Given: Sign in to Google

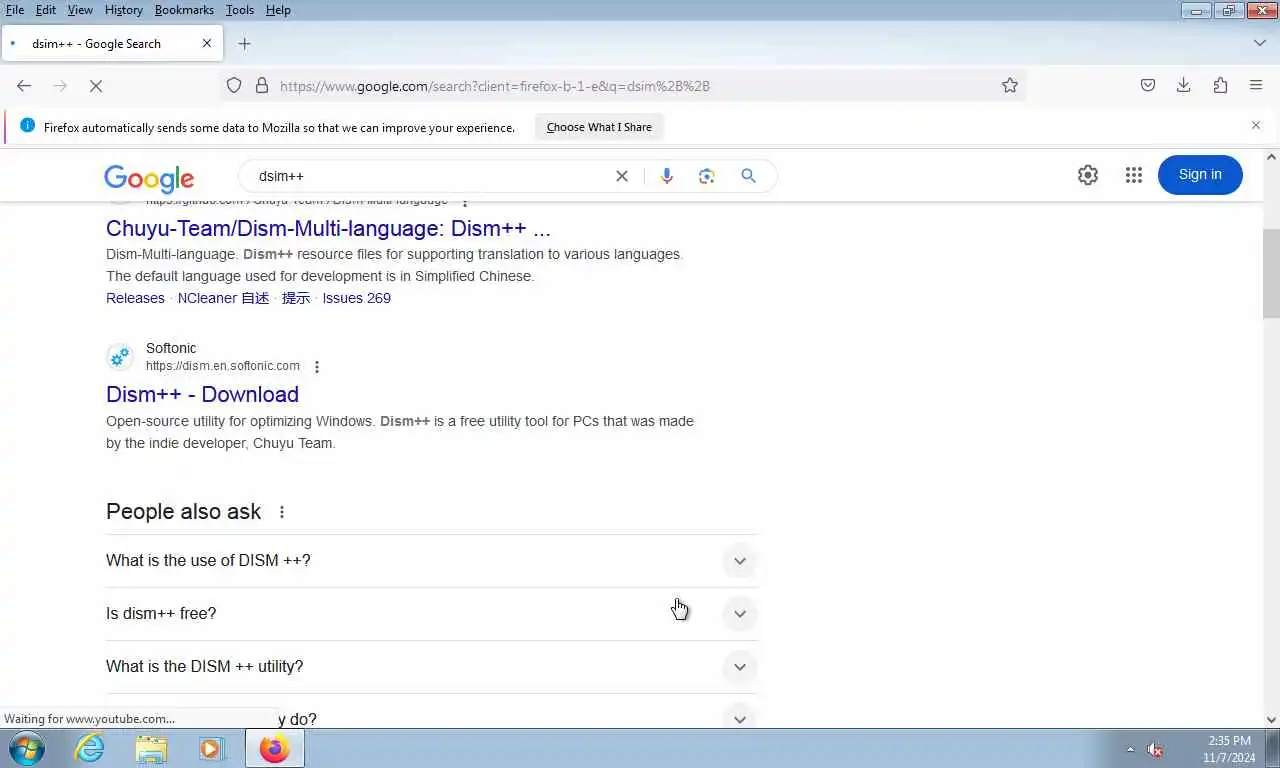Looking at the screenshot, I should [1200, 175].
